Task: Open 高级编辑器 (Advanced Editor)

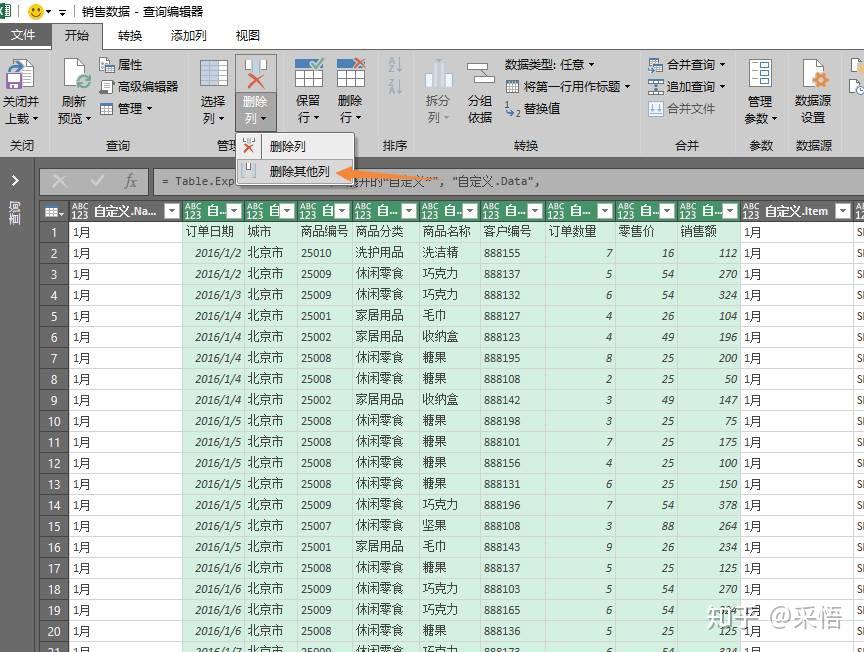Action: (x=139, y=87)
